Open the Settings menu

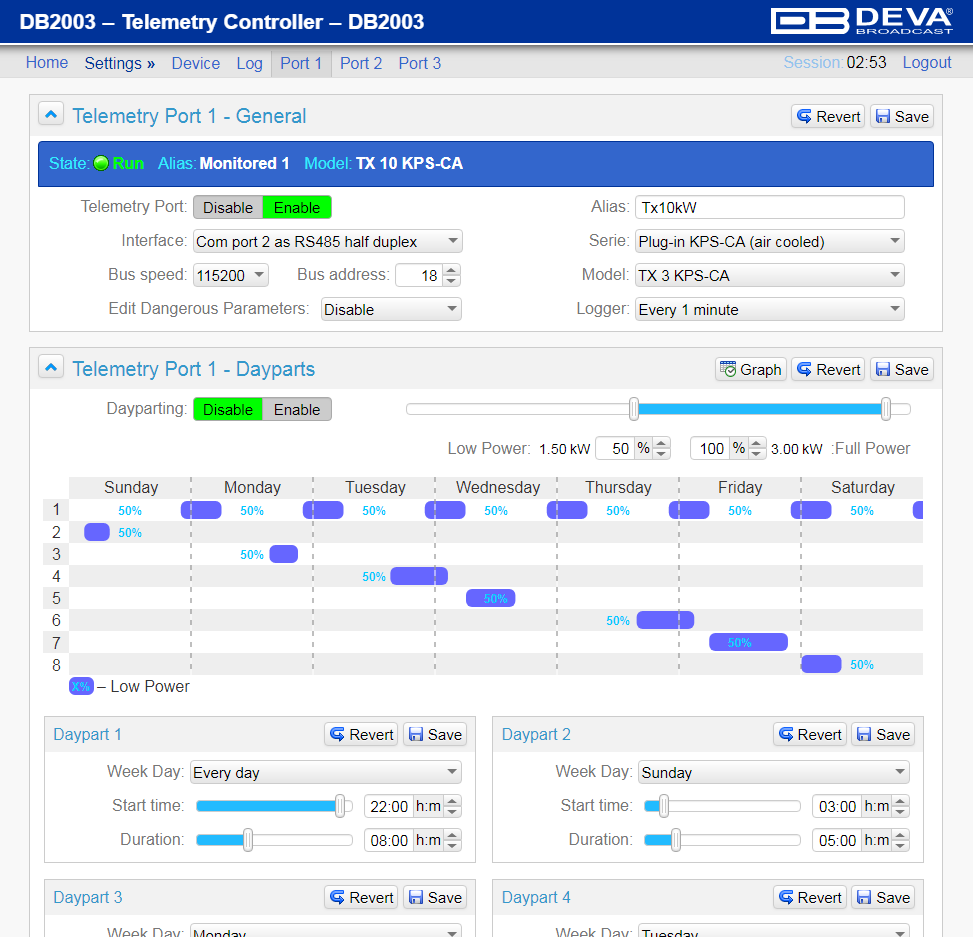[119, 63]
